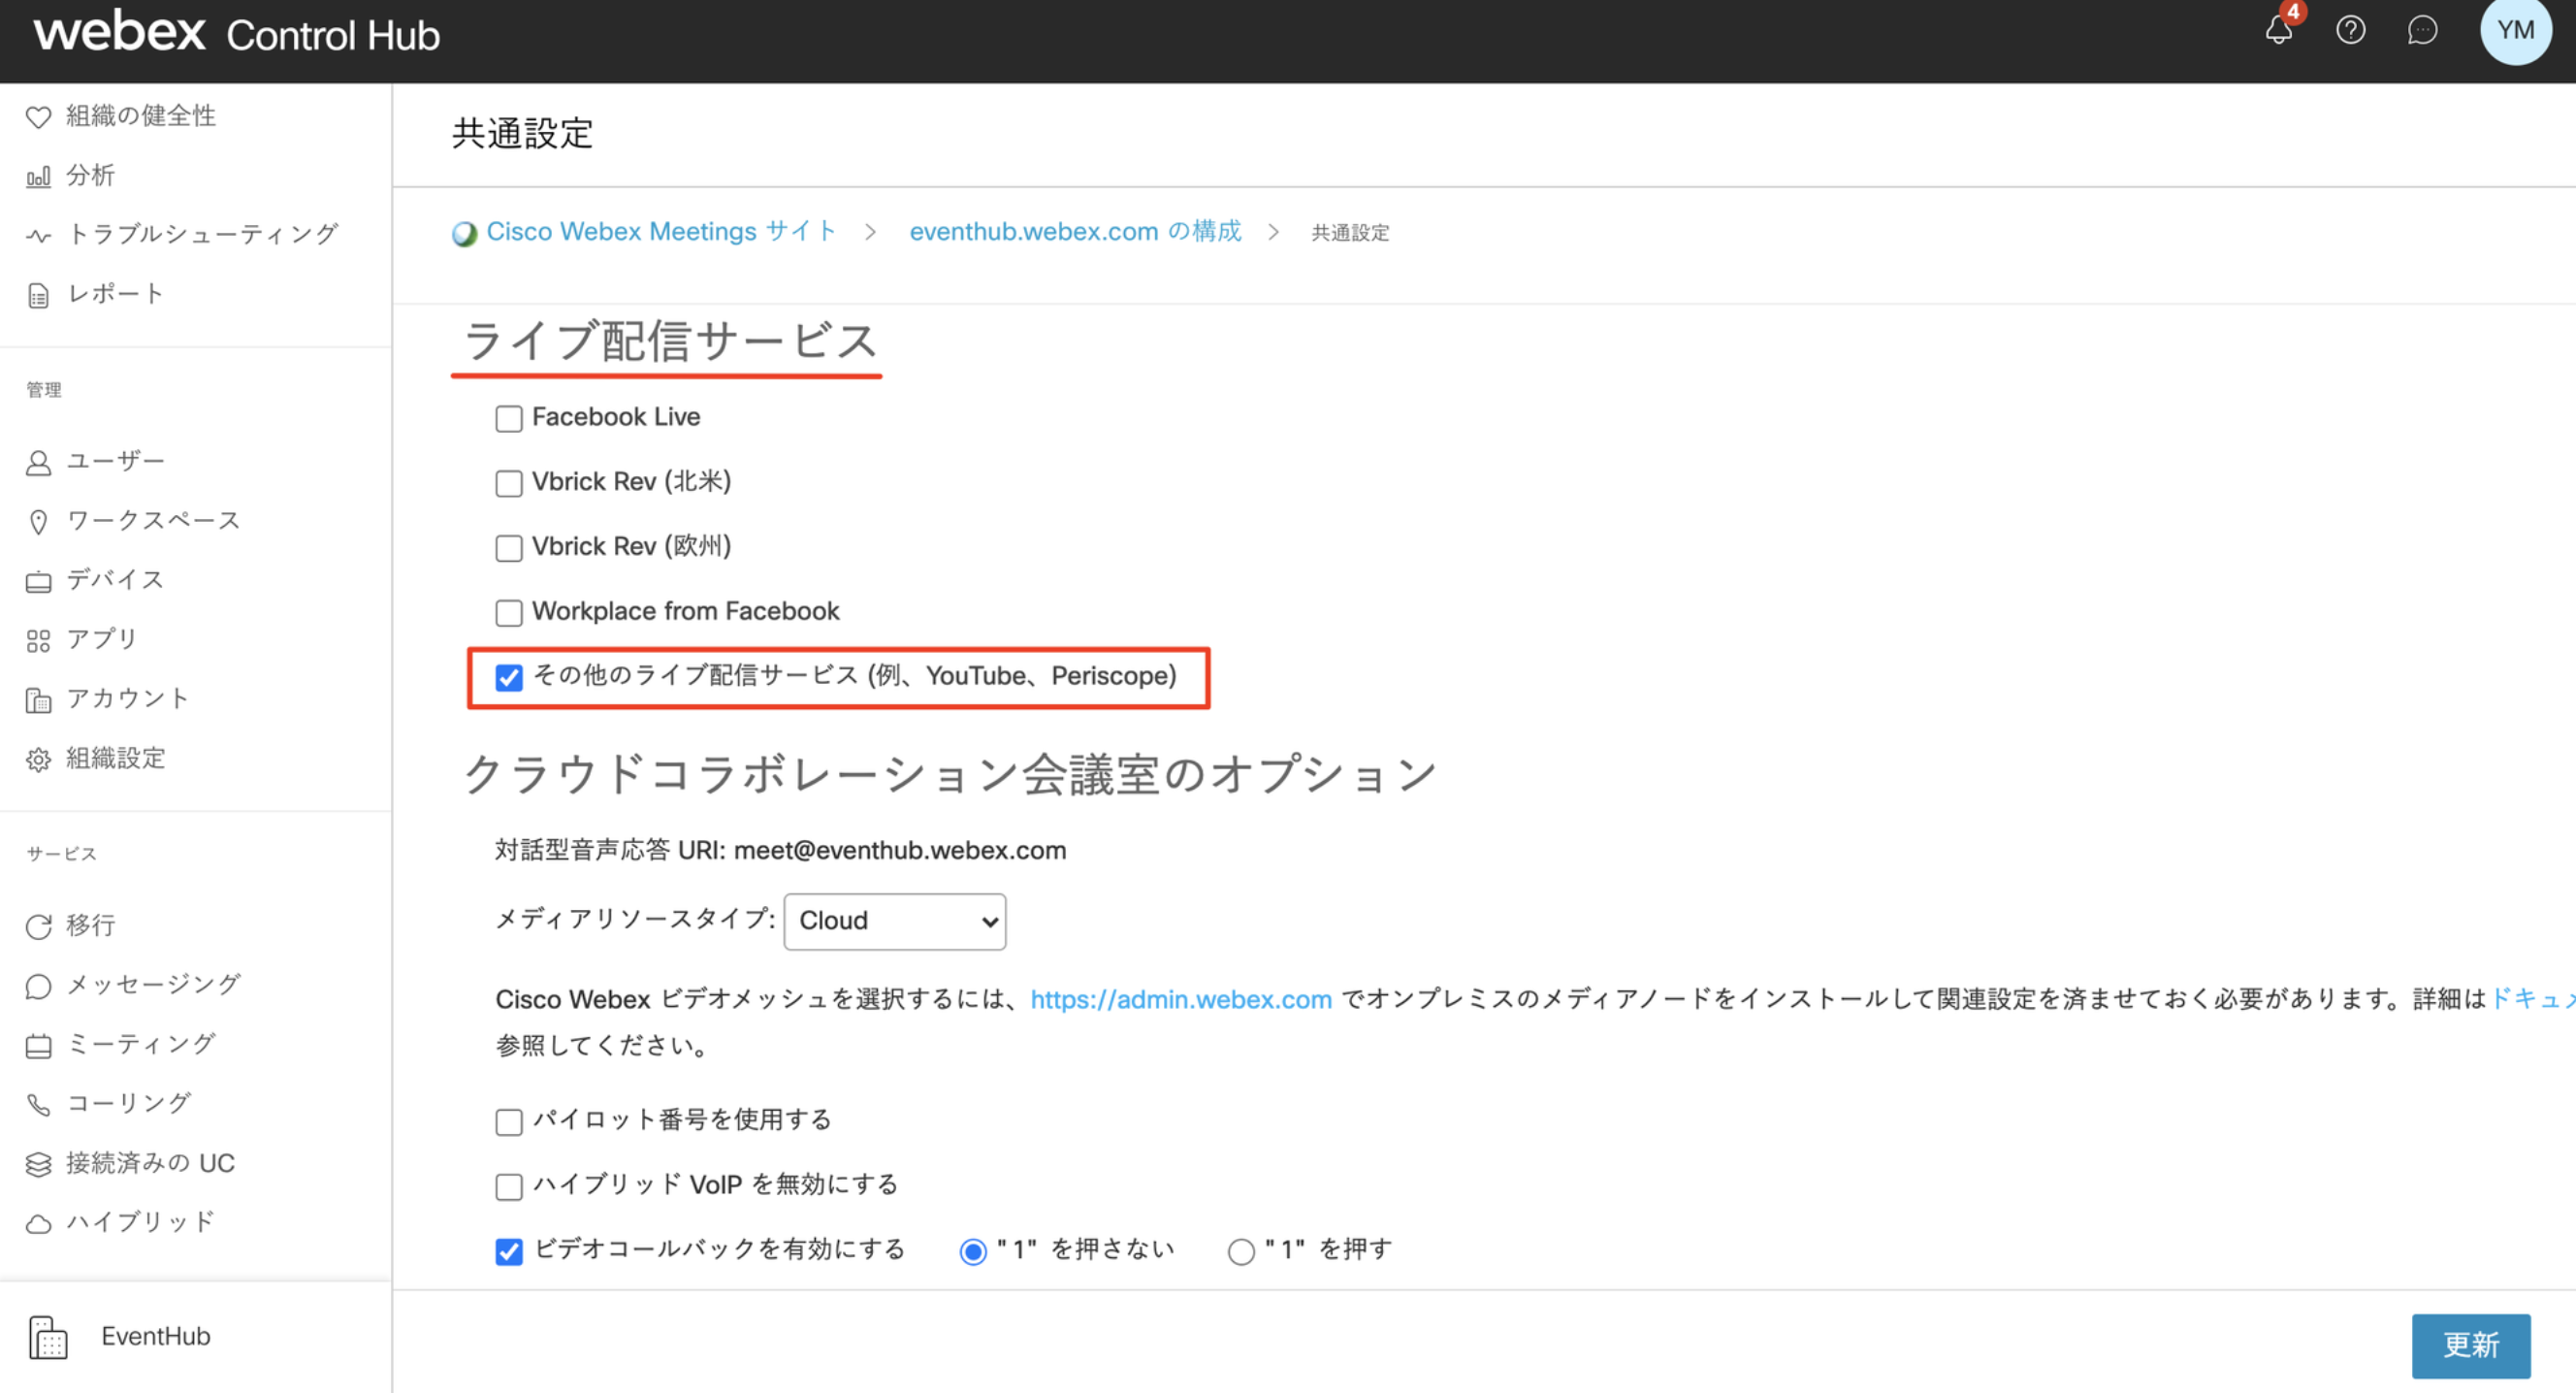The width and height of the screenshot is (2576, 1393).
Task: Open 組織の健全性 in the sidebar
Action: [141, 116]
